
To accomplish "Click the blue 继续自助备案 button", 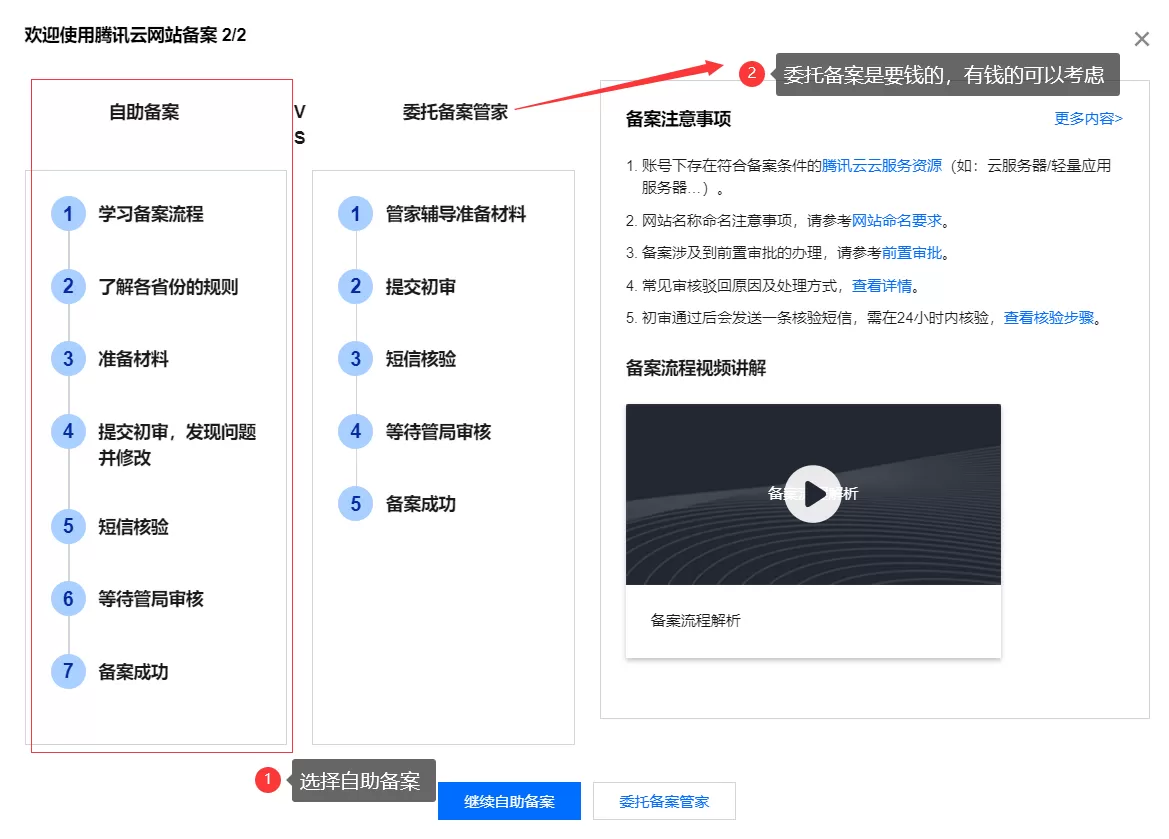I will (x=509, y=801).
